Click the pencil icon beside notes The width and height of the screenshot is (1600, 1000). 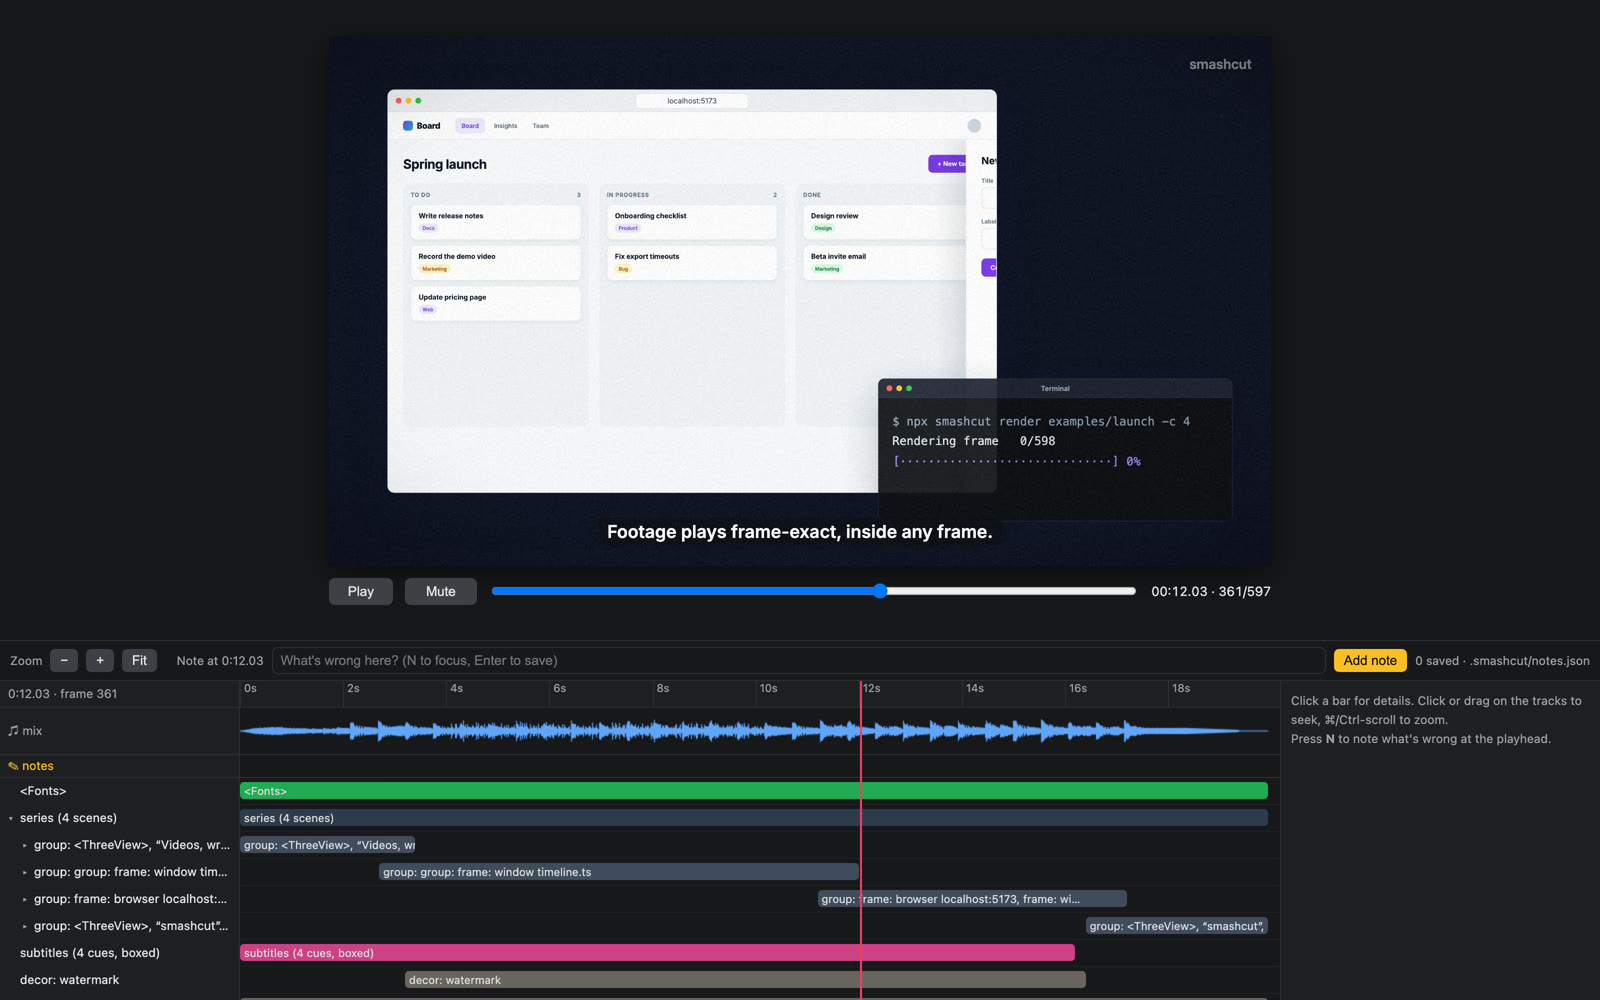point(13,766)
